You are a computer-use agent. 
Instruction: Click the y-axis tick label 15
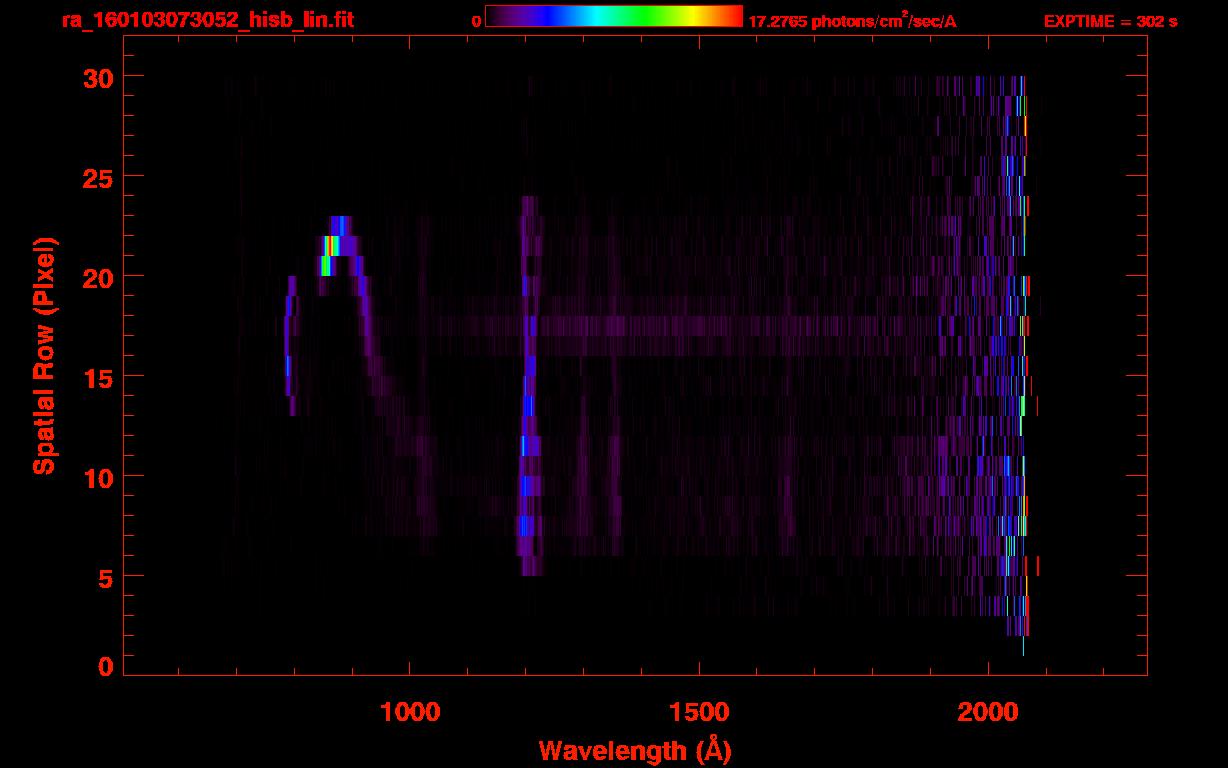click(x=99, y=377)
